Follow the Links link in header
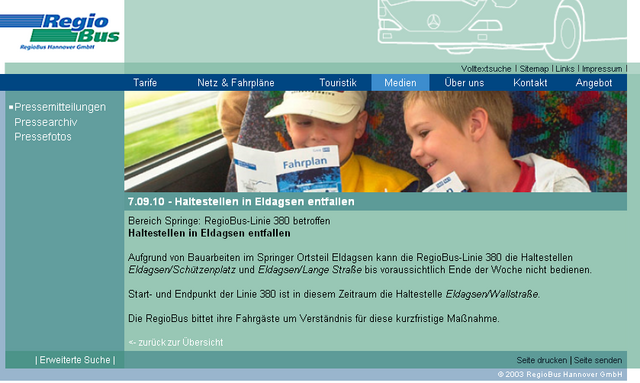 (x=564, y=69)
